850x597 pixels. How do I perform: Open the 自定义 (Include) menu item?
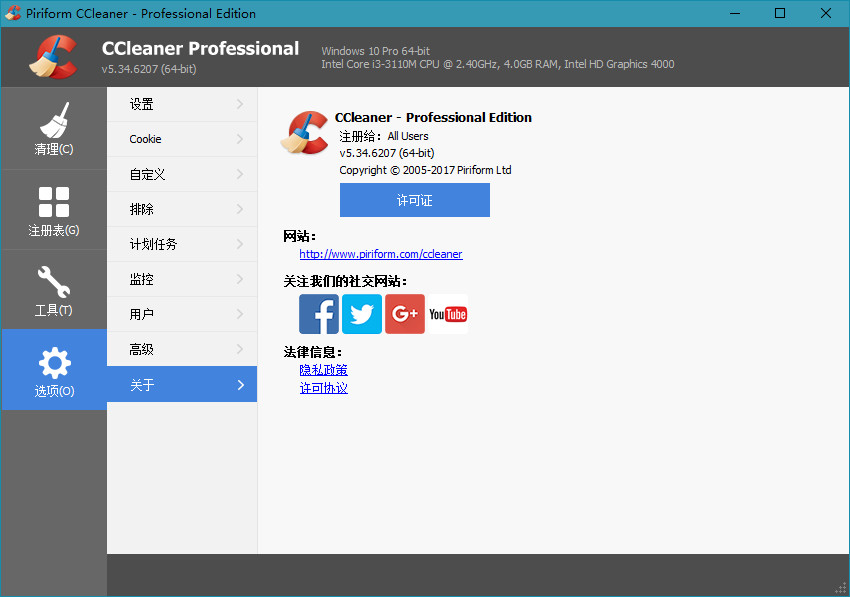click(x=182, y=174)
